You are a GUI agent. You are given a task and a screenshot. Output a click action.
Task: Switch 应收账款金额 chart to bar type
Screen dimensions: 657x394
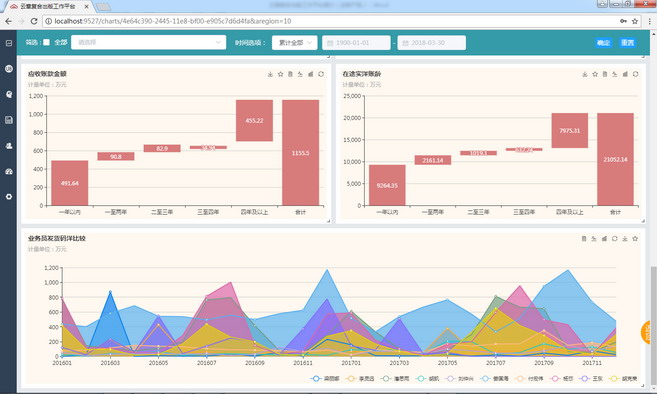click(310, 74)
